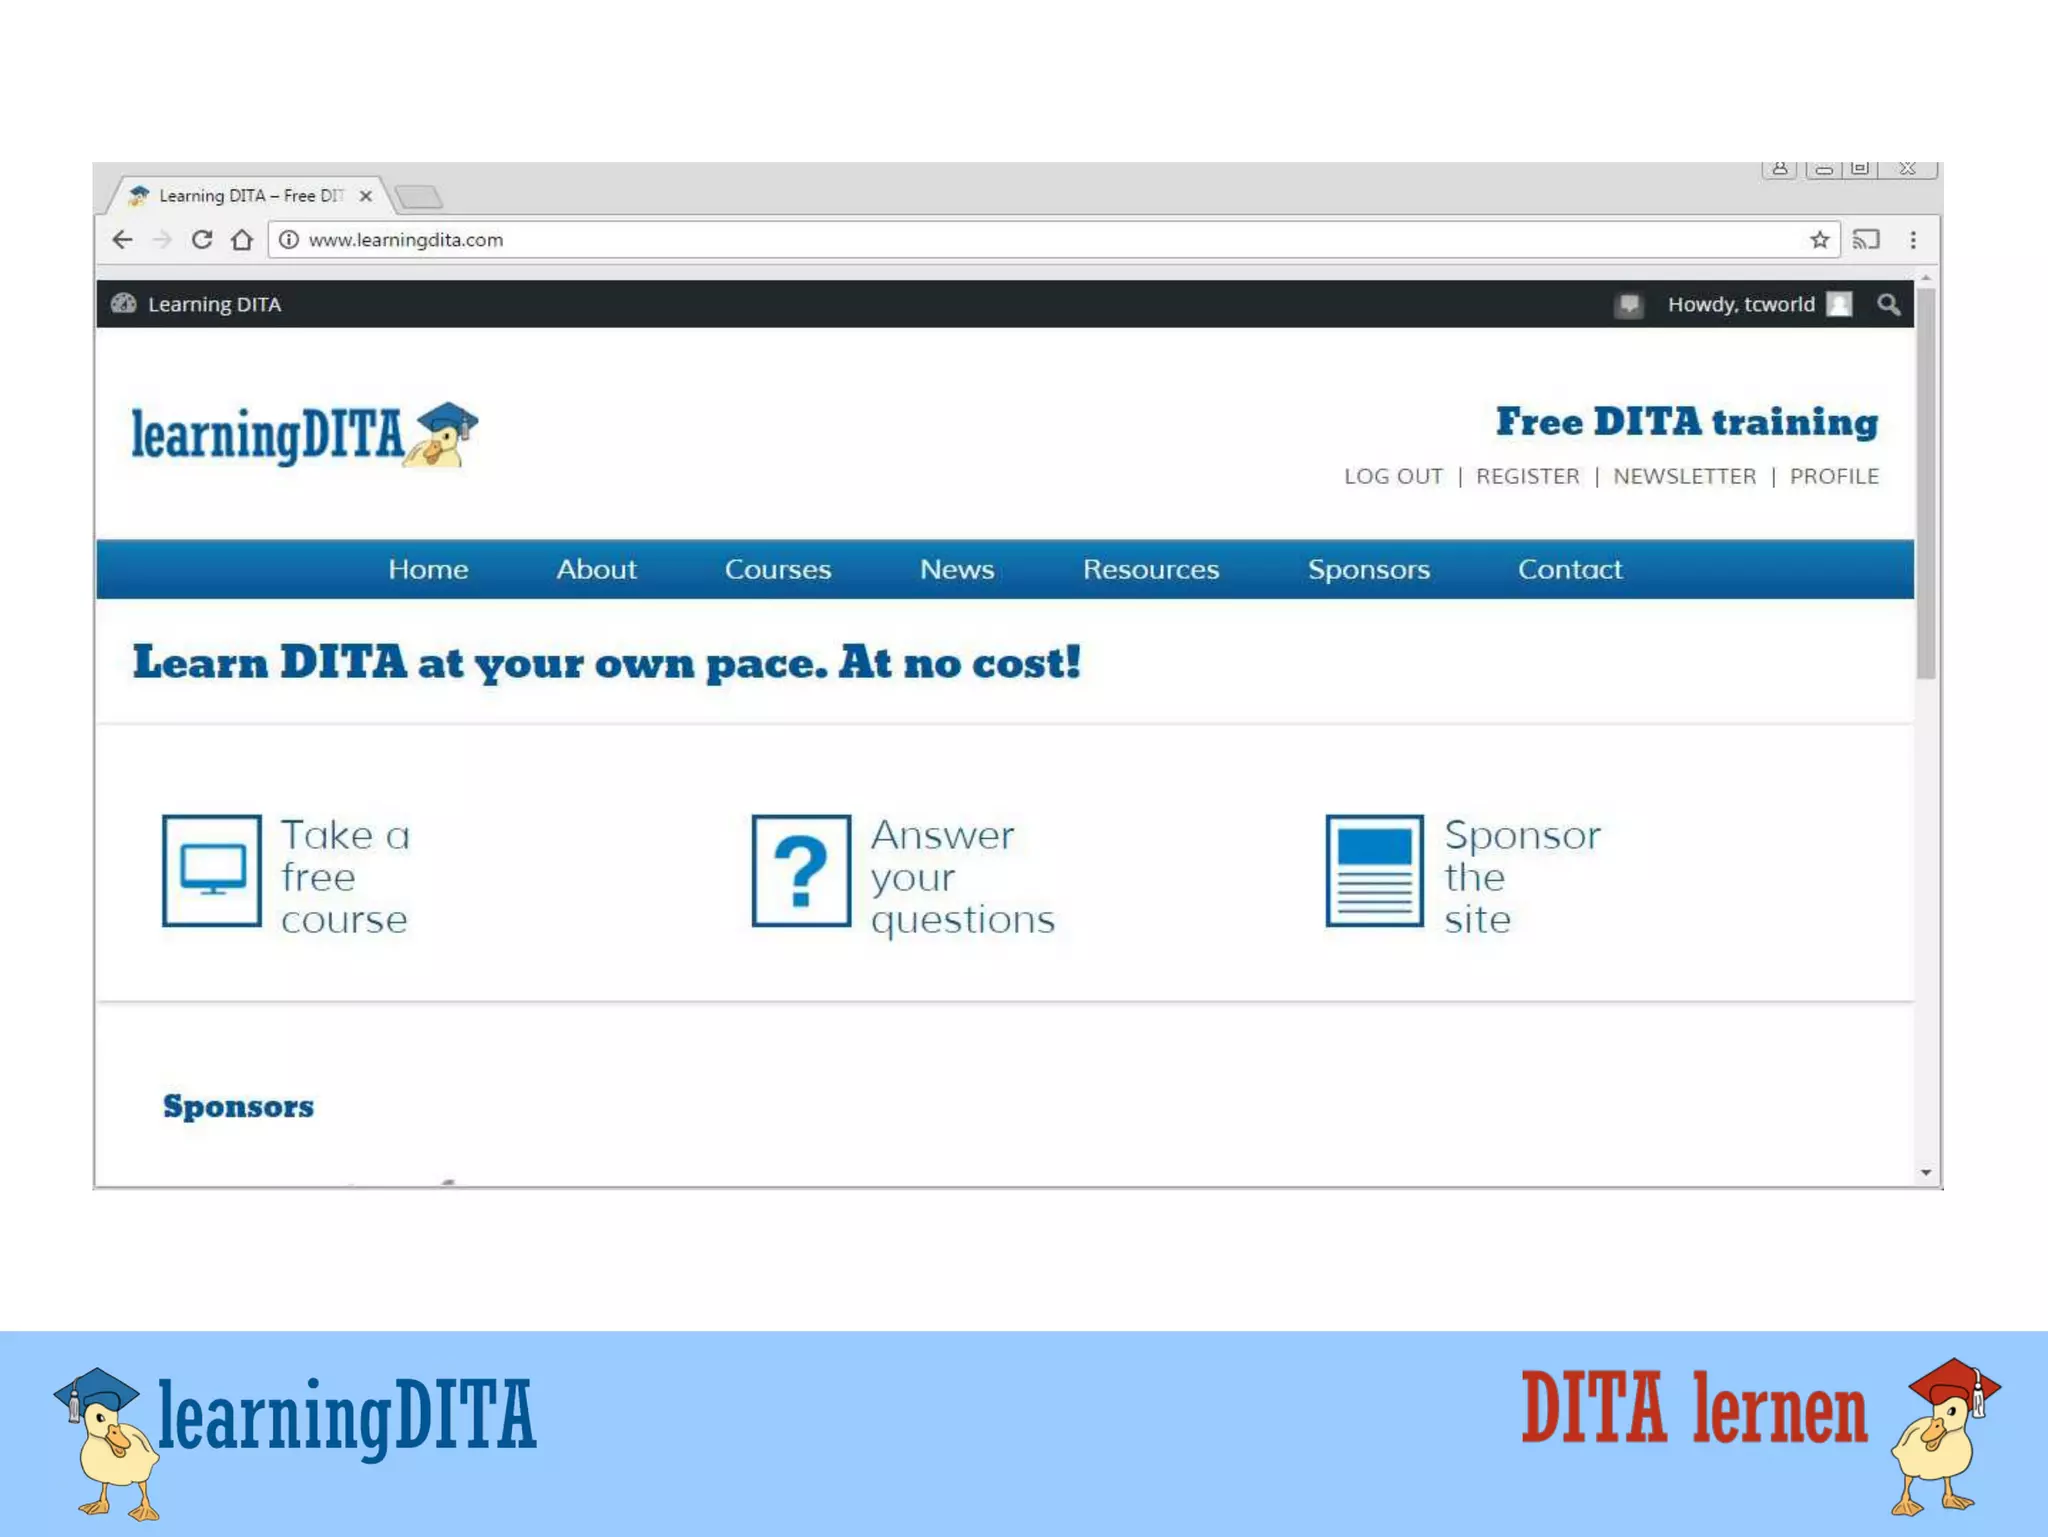This screenshot has height=1537, width=2048.
Task: Click the PROFILE link
Action: tap(1834, 476)
